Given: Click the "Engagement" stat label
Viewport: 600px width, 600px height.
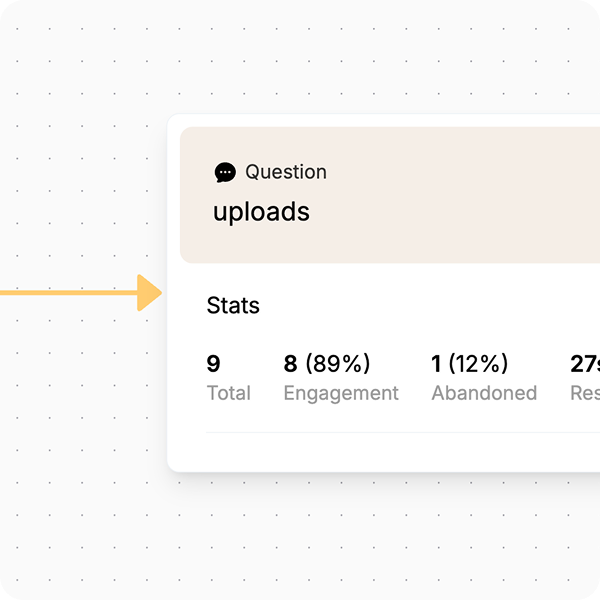Looking at the screenshot, I should (341, 393).
